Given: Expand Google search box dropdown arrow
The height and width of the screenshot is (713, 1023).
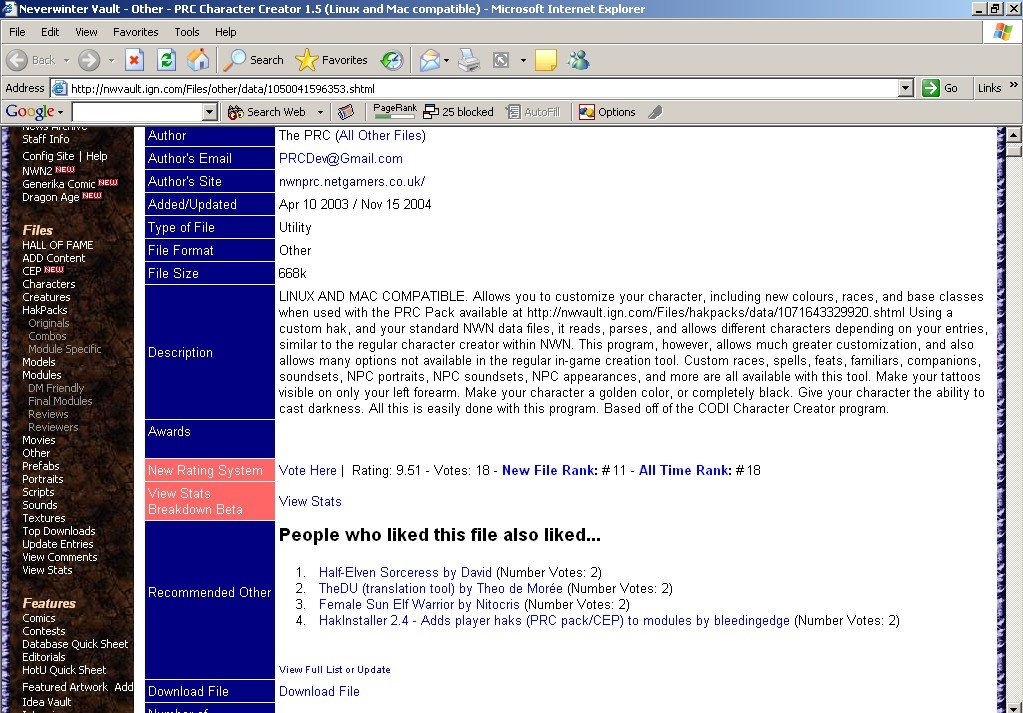Looking at the screenshot, I should tap(211, 112).
